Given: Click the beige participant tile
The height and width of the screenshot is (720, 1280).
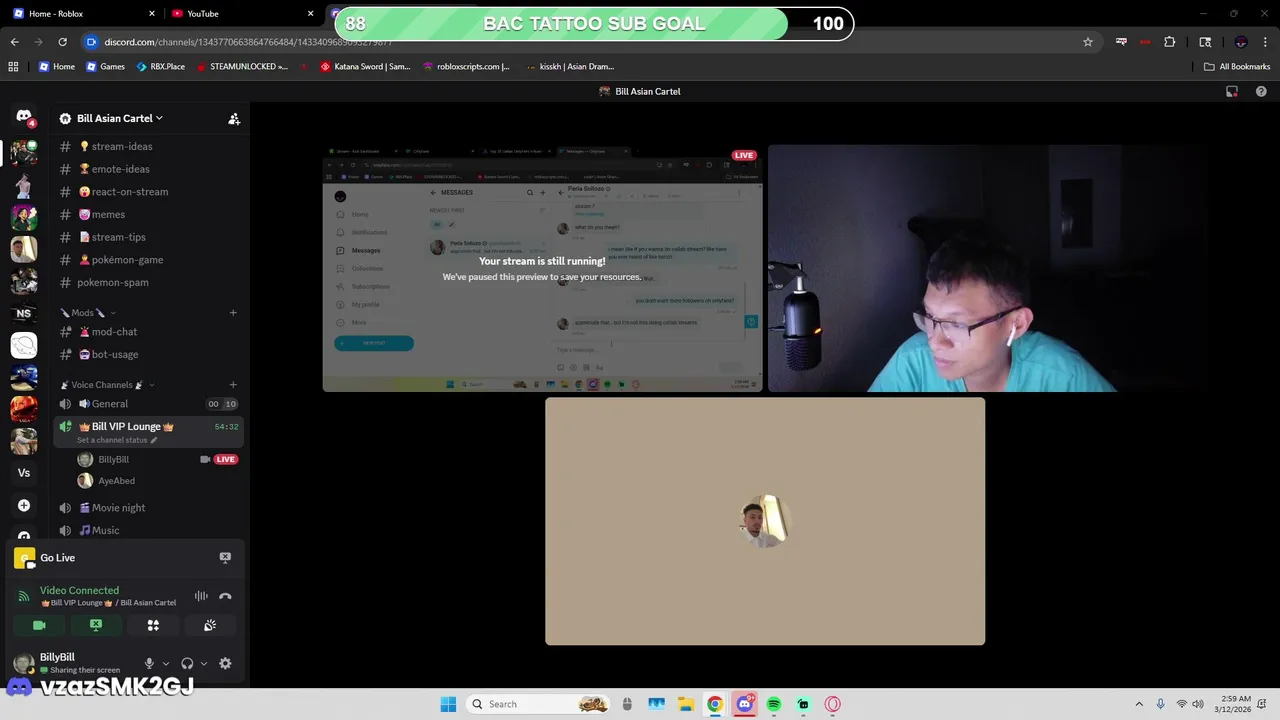Looking at the screenshot, I should point(765,521).
